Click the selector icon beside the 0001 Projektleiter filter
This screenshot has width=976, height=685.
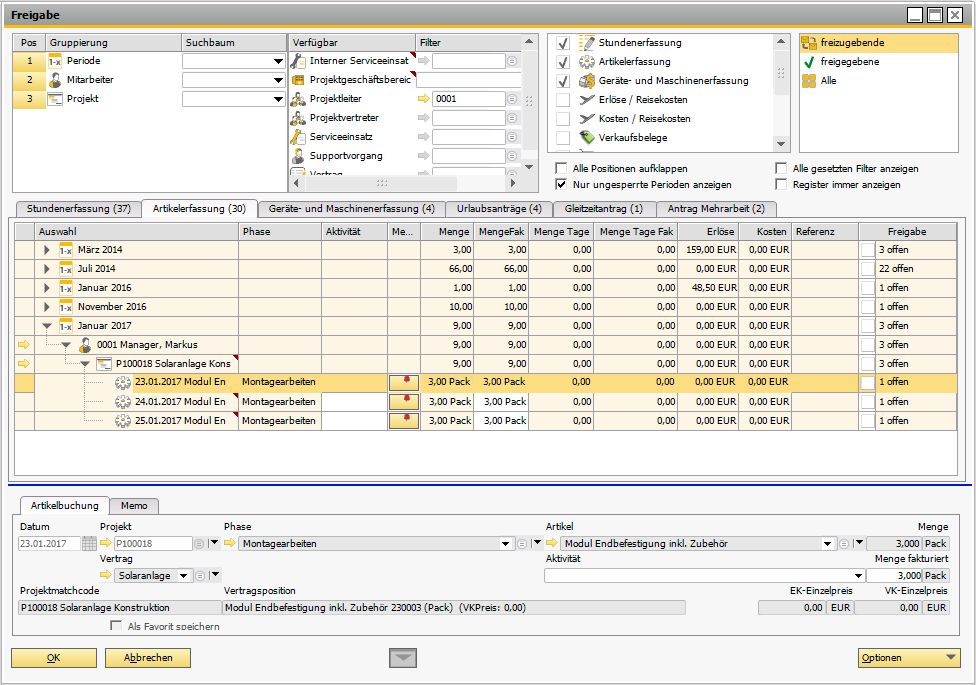click(513, 99)
